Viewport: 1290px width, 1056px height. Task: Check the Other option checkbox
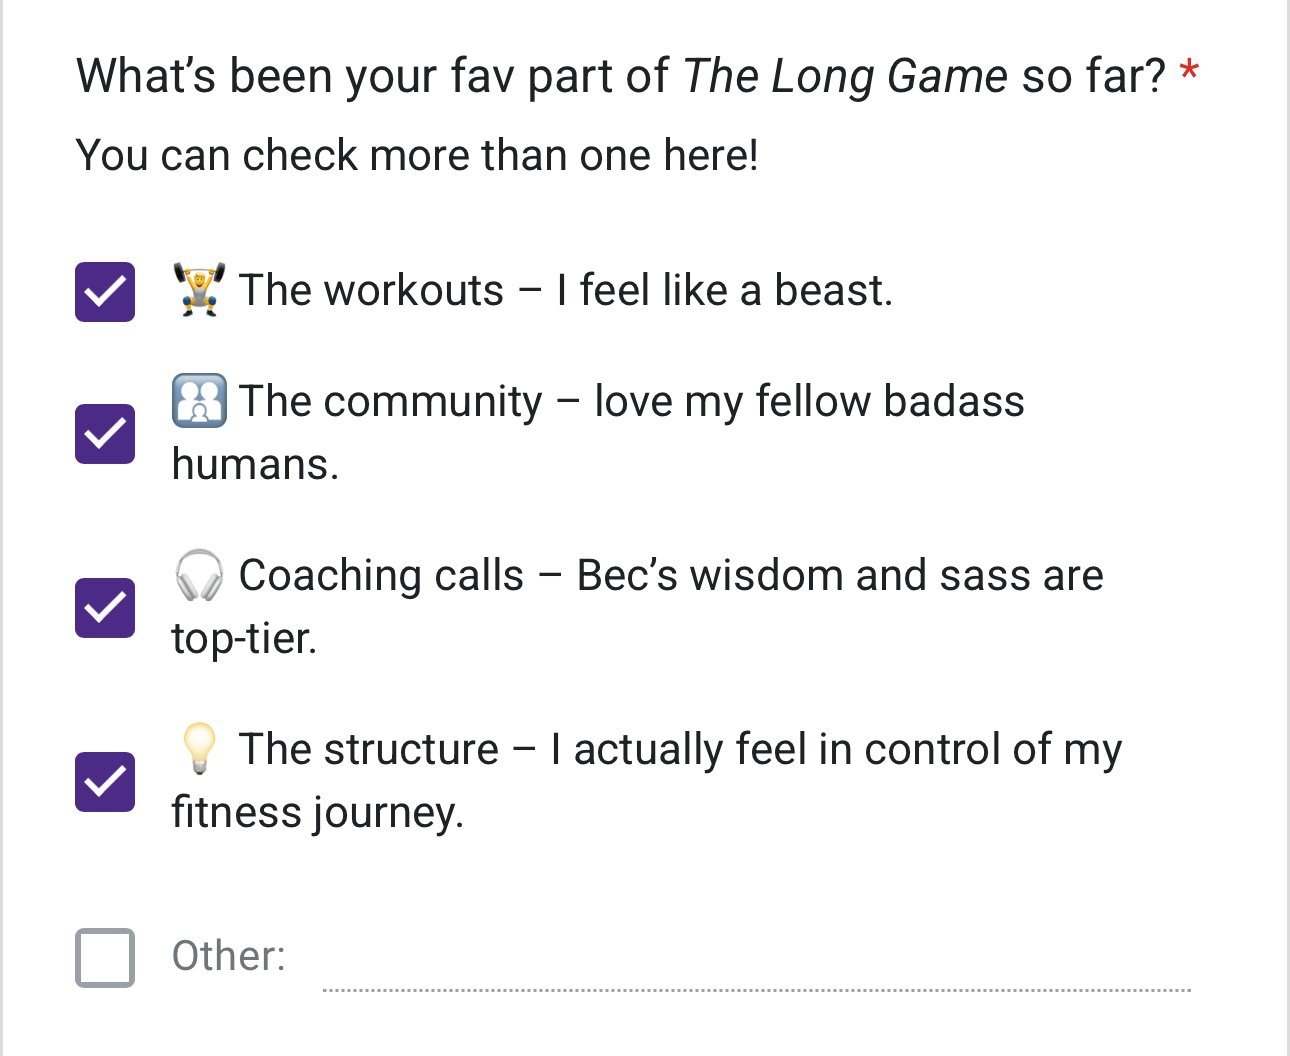[105, 958]
